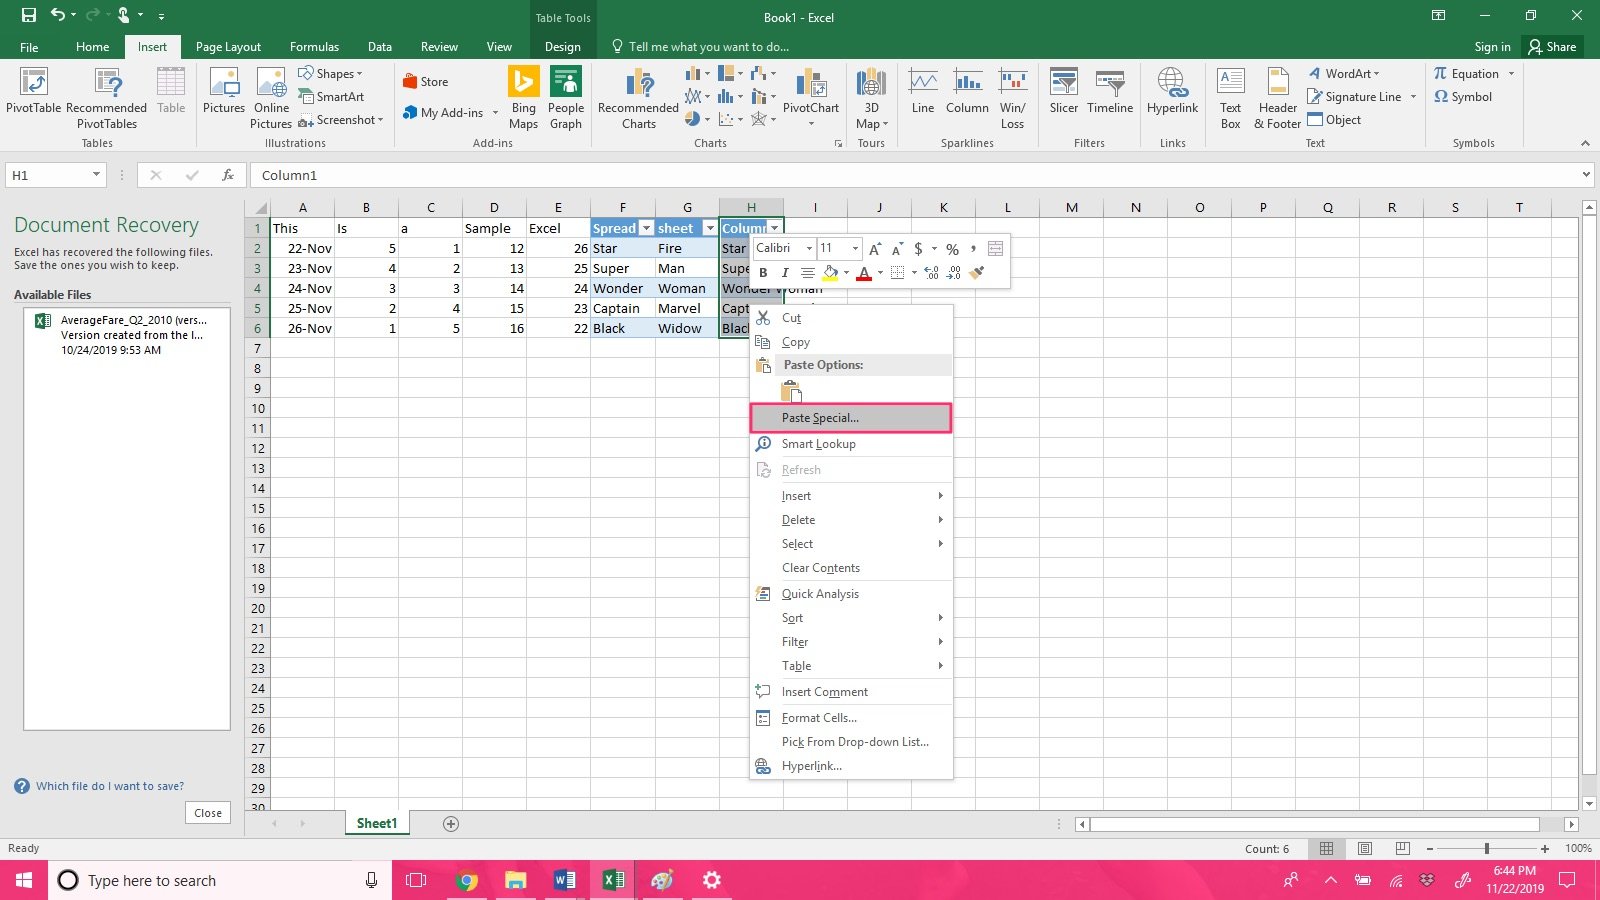
Task: Open the font size dropdown
Action: click(855, 248)
